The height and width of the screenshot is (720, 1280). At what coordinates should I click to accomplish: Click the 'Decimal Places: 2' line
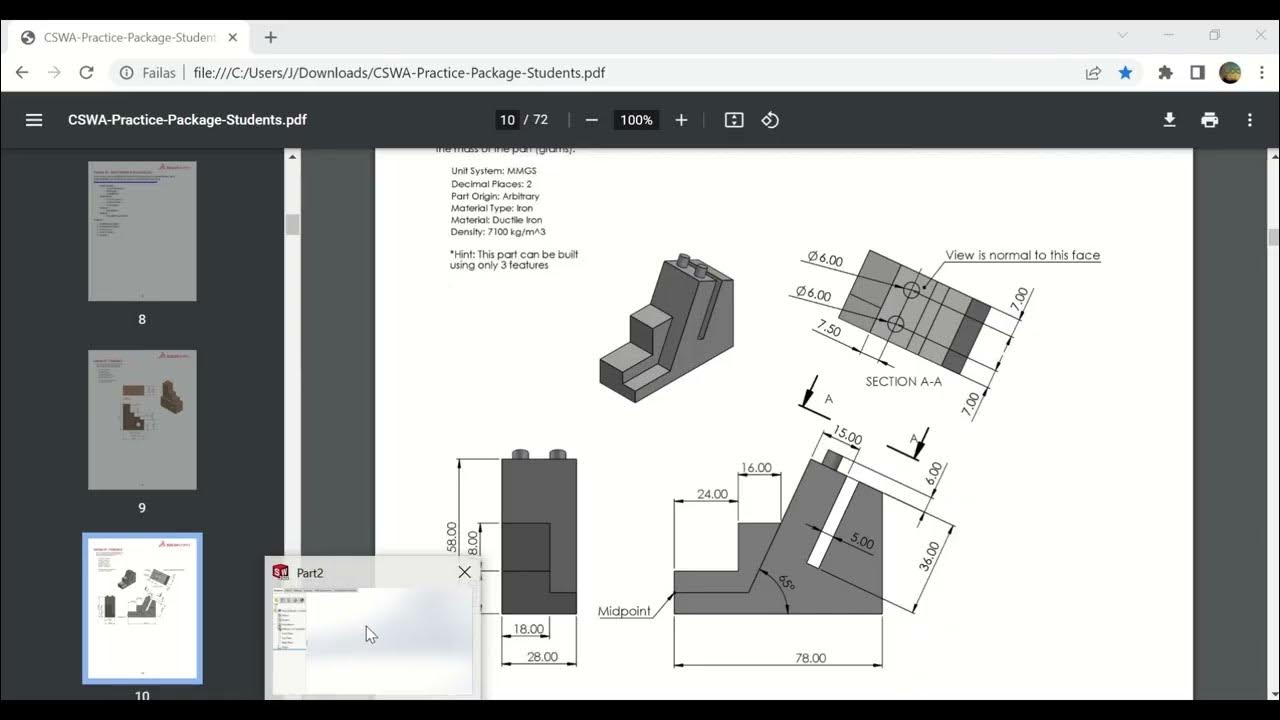coord(491,184)
